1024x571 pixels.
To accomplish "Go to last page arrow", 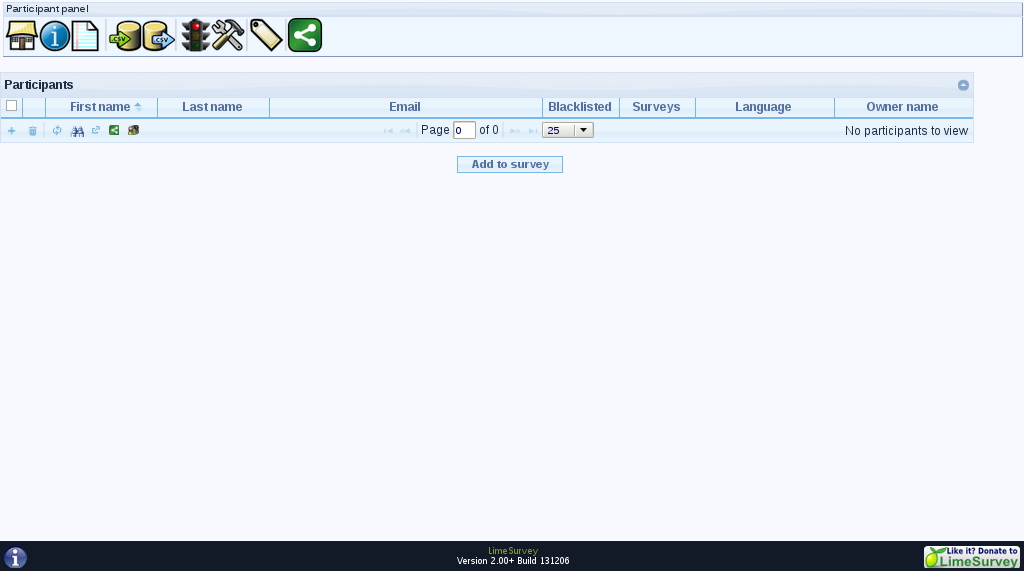I will [532, 131].
